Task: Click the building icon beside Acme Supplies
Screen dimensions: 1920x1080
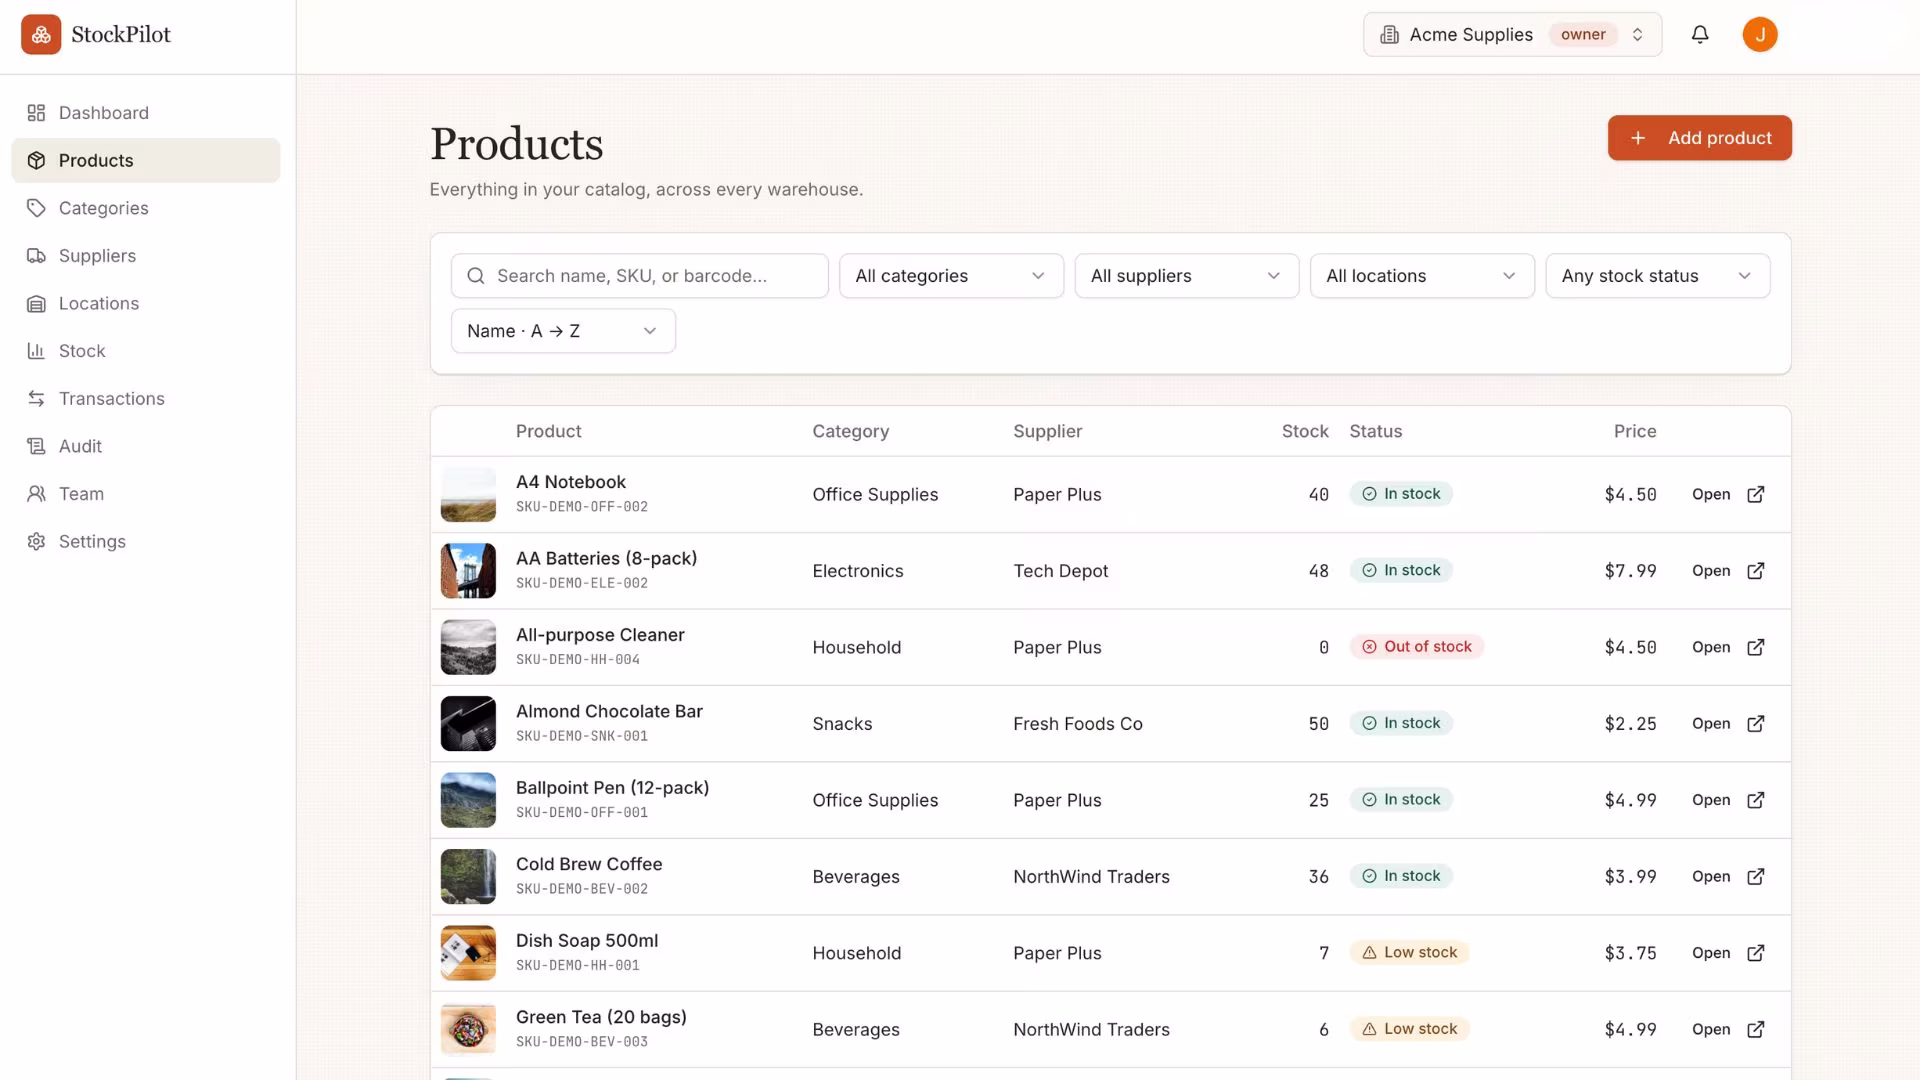Action: 1389,35
